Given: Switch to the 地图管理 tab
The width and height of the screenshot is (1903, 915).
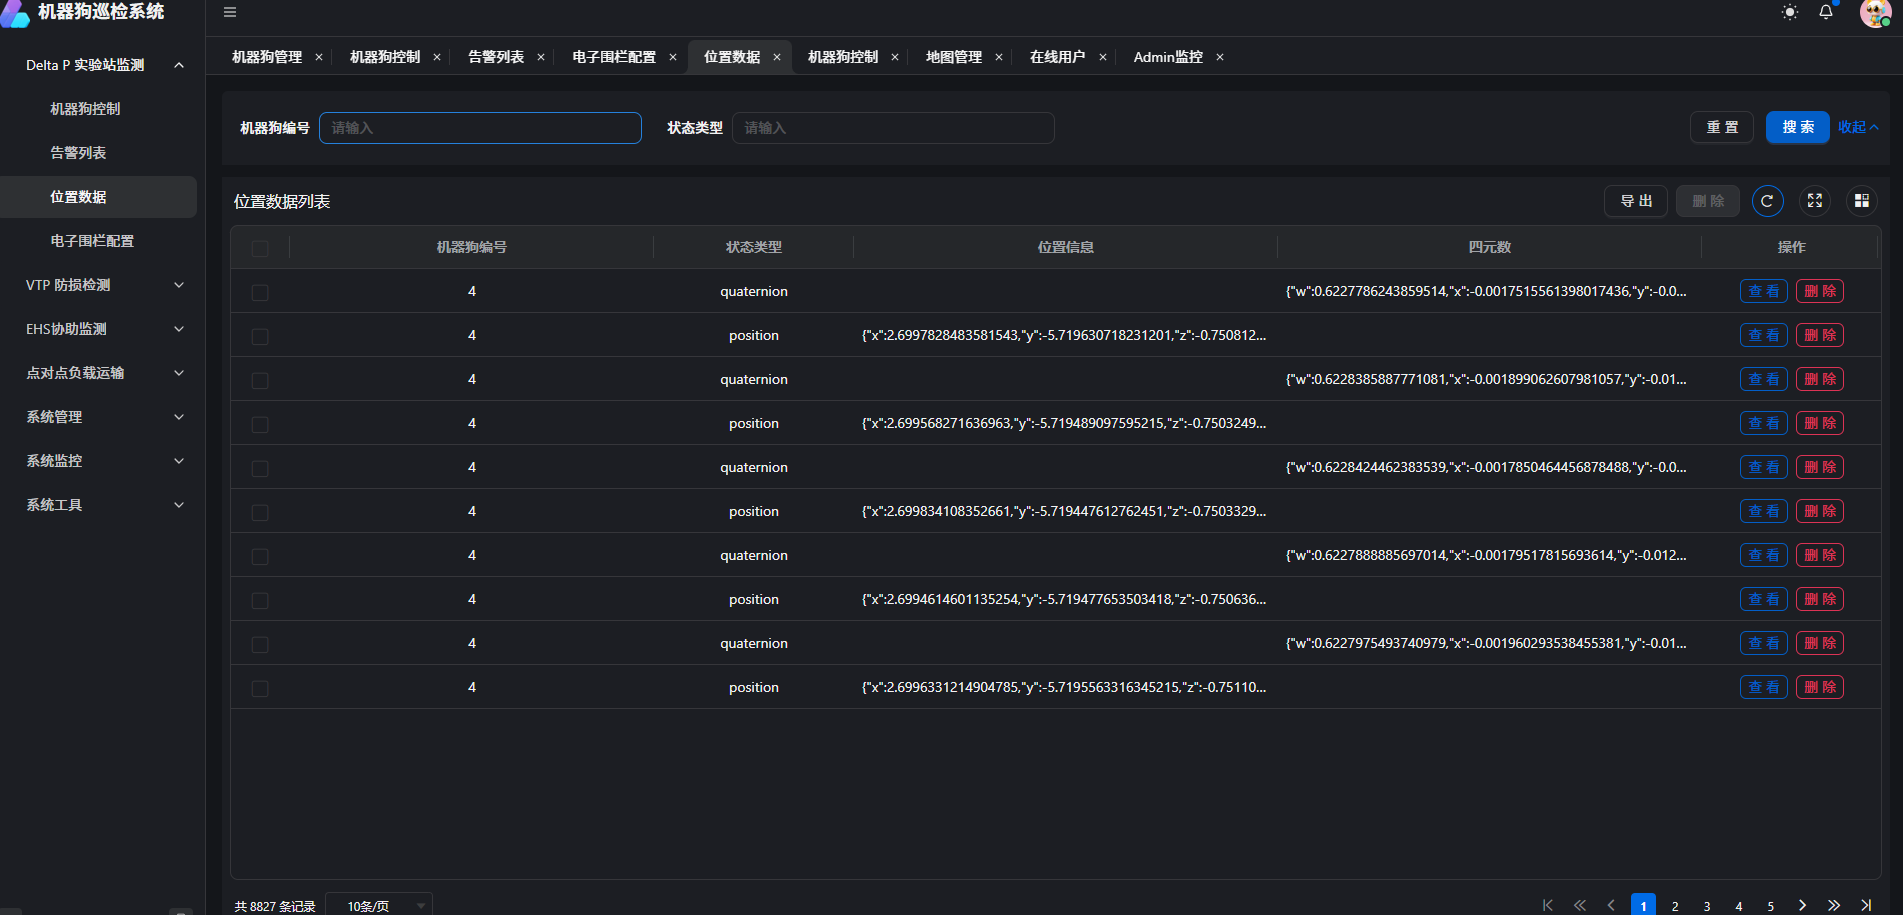Looking at the screenshot, I should pos(954,57).
